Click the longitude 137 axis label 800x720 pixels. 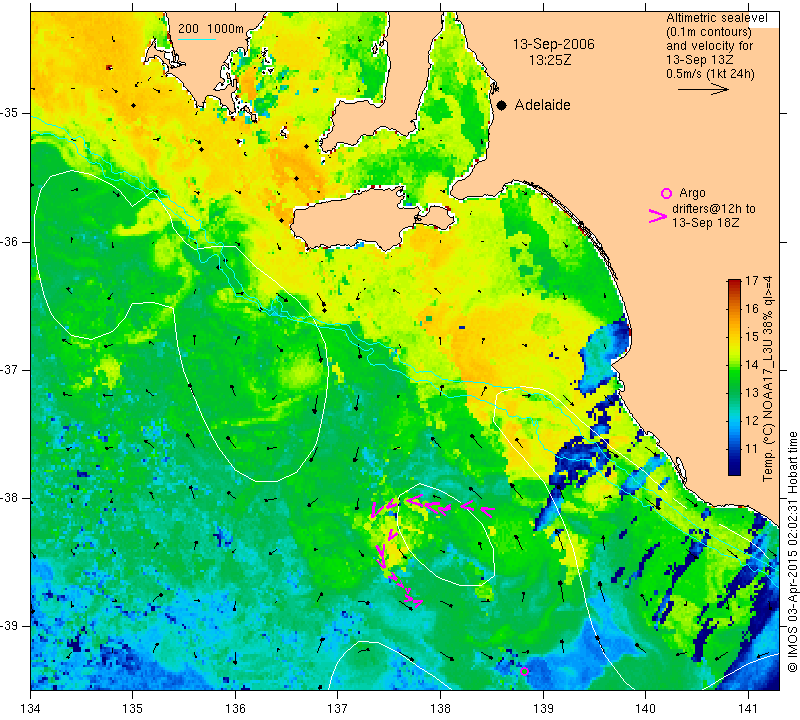(x=337, y=709)
